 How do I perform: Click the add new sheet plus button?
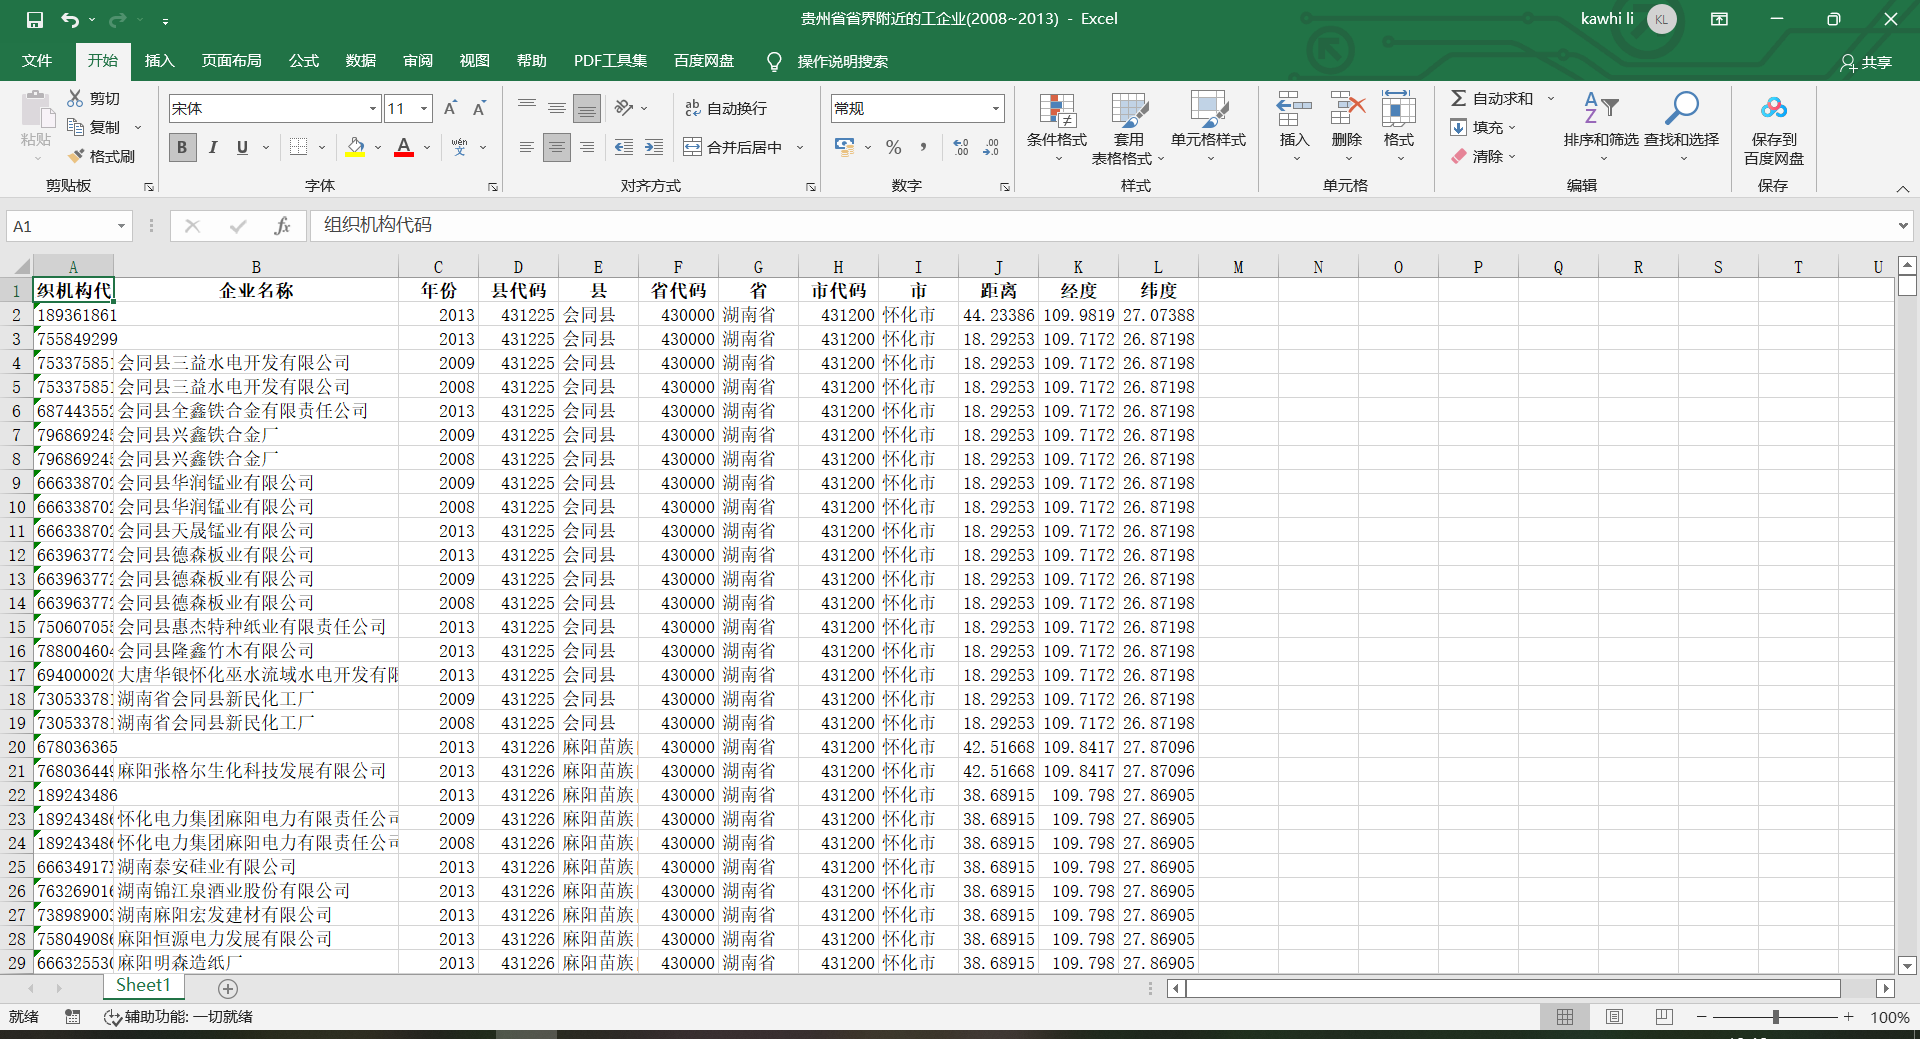pos(228,988)
